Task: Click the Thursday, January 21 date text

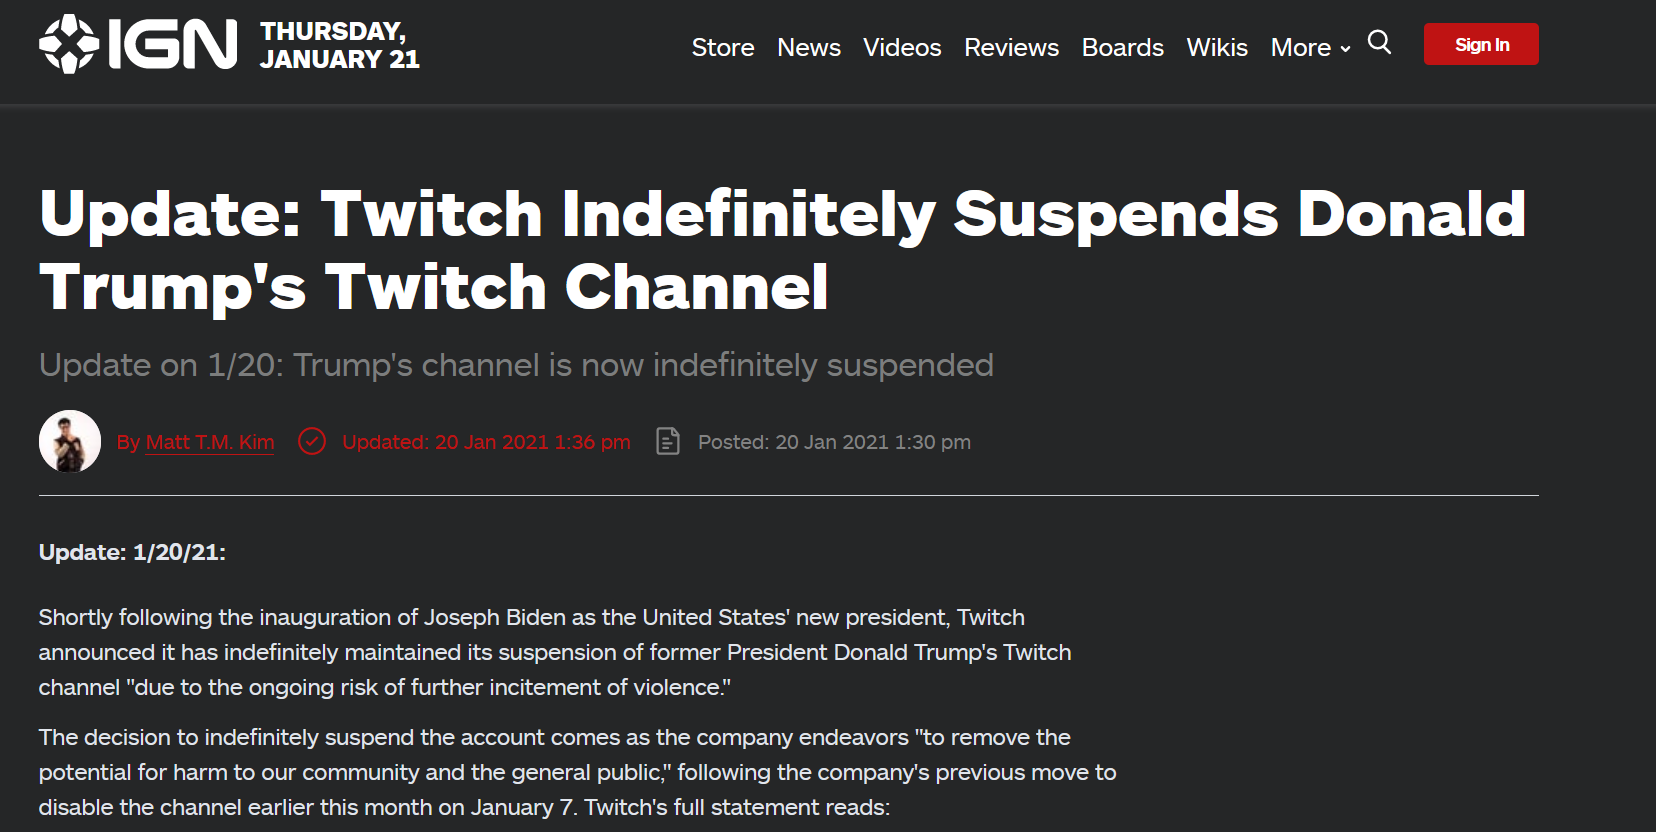Action: pos(339,45)
